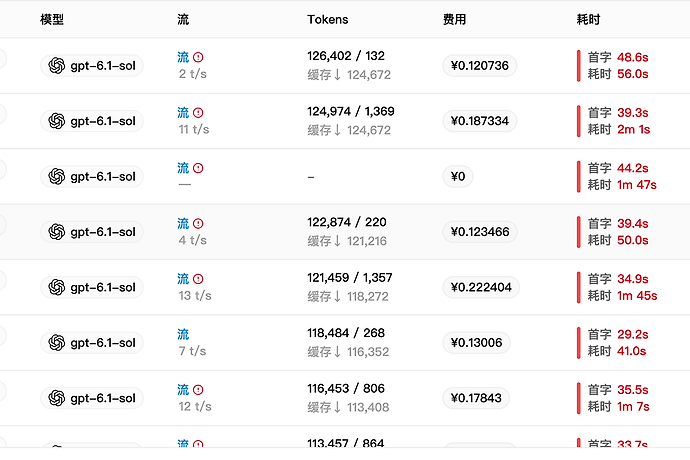Click the ¥0.123466 cost badge
Viewport: 690px width, 460px height.
(x=480, y=232)
